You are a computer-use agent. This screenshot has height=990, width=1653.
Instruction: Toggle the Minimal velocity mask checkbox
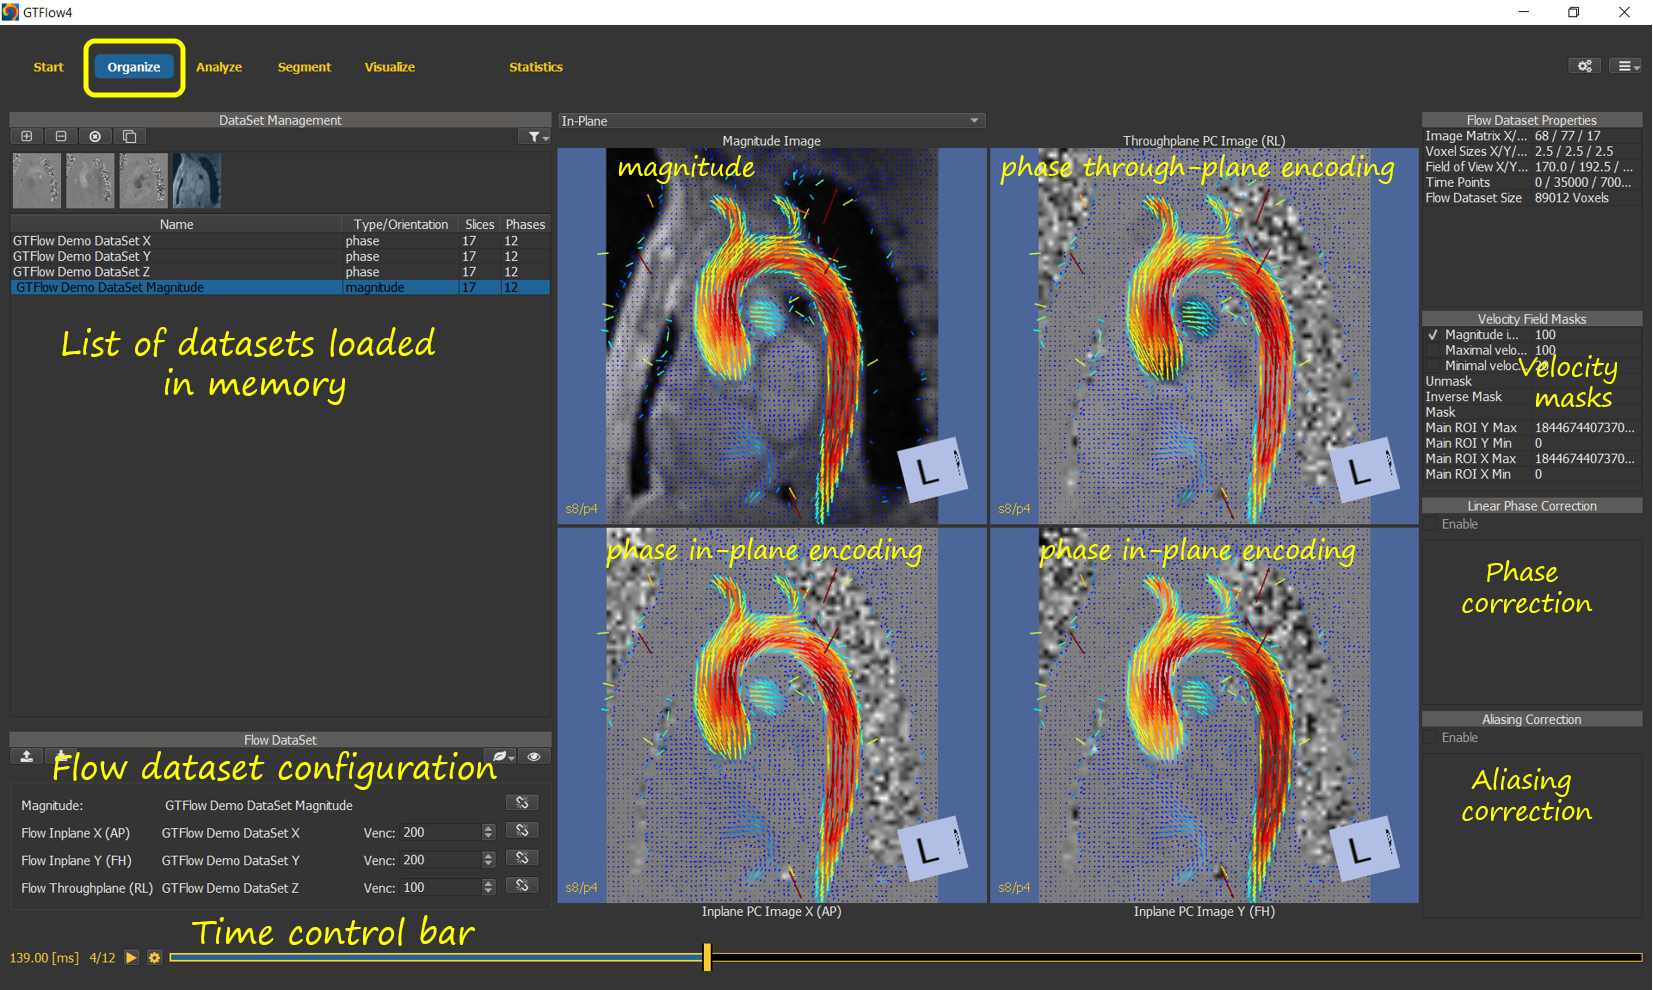coord(1433,366)
